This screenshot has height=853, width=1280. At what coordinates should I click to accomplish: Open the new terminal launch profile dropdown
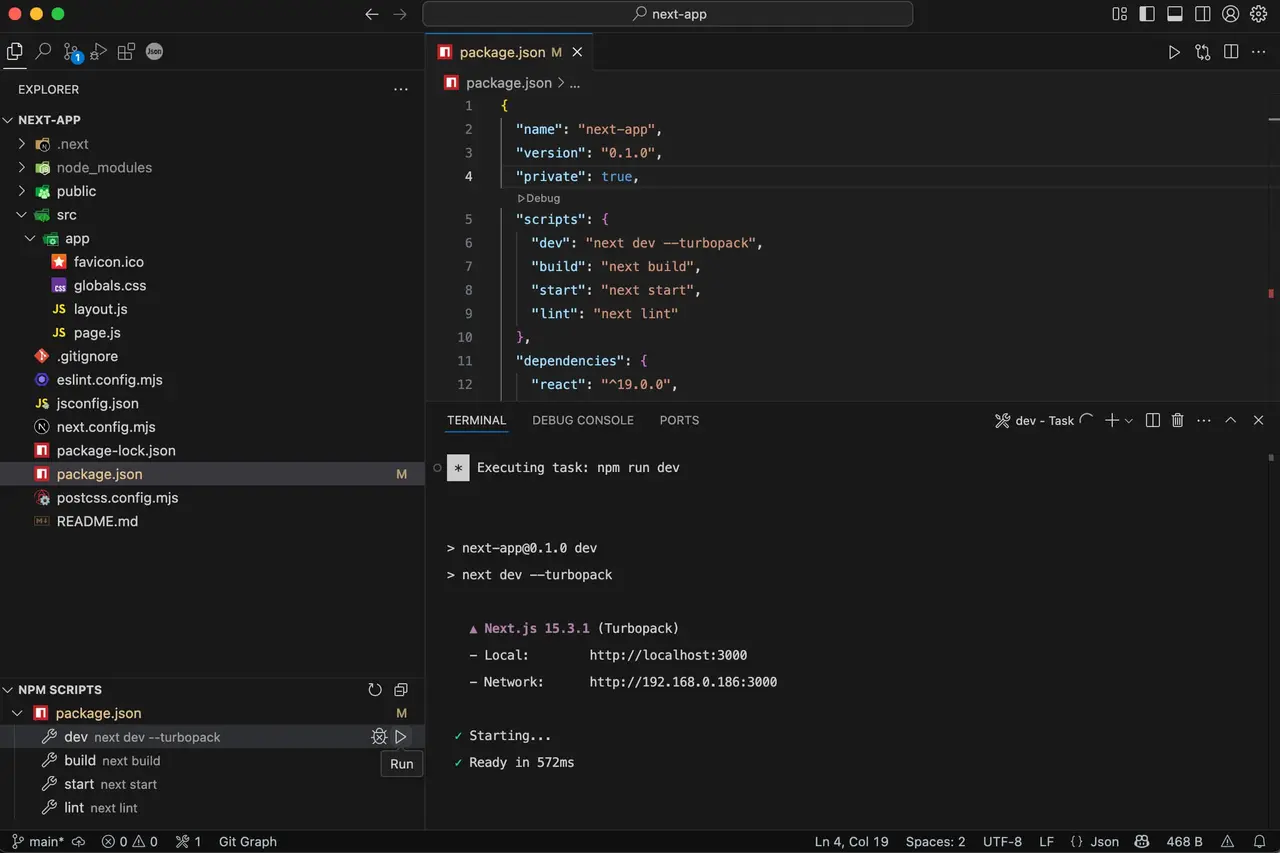[x=1129, y=421]
